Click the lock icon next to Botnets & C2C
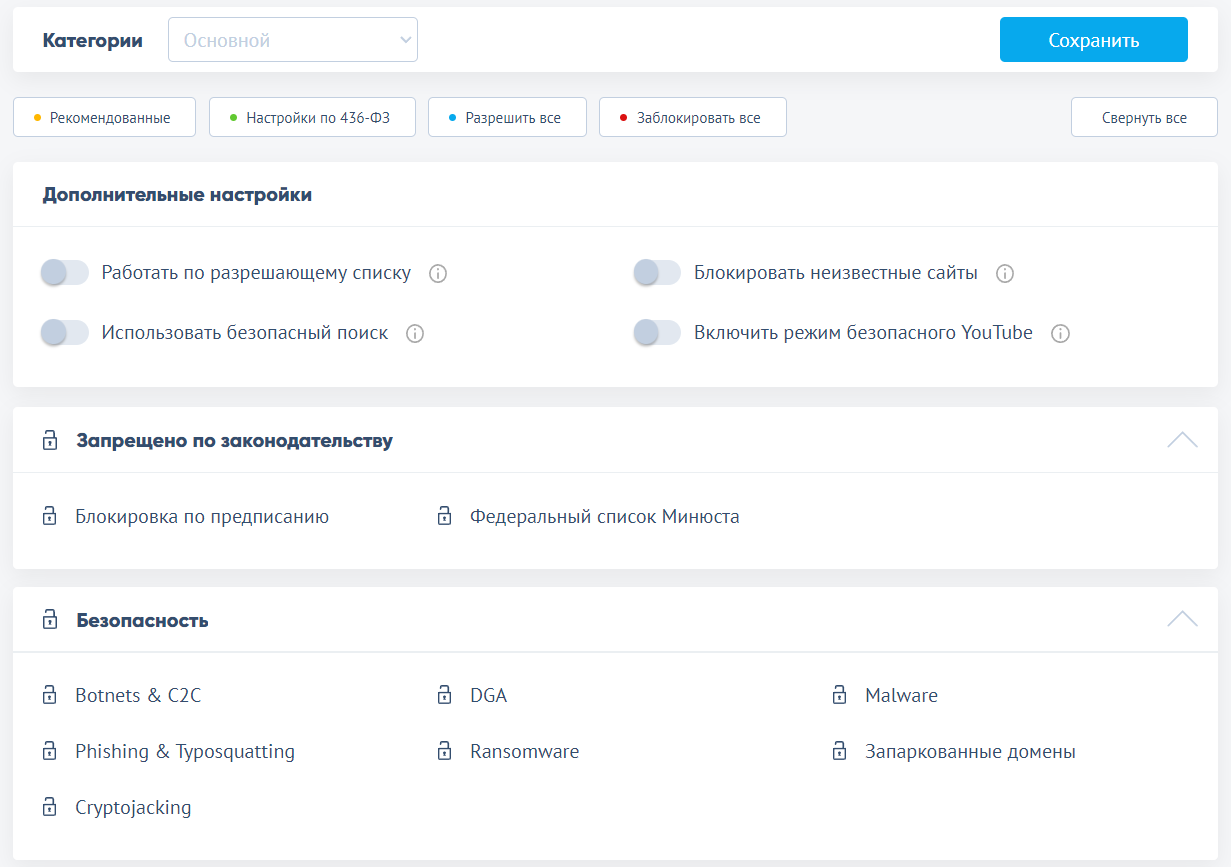 point(49,695)
